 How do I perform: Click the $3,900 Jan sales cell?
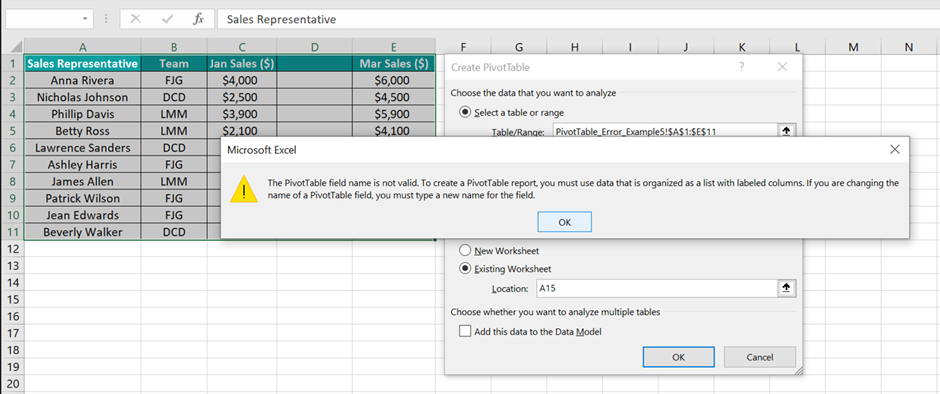click(242, 114)
